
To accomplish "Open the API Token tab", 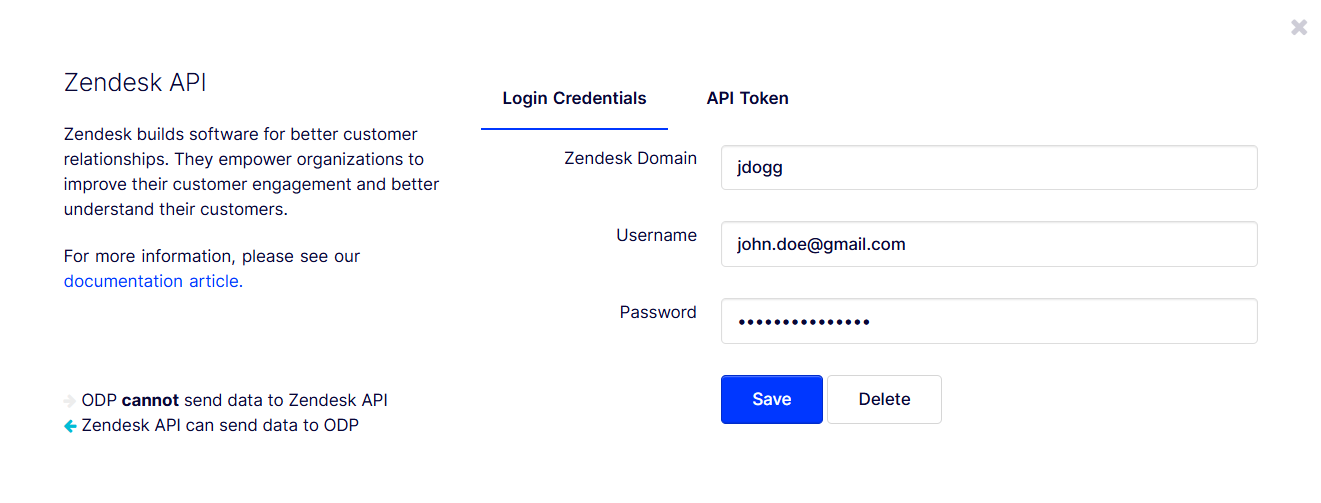I will [x=747, y=98].
